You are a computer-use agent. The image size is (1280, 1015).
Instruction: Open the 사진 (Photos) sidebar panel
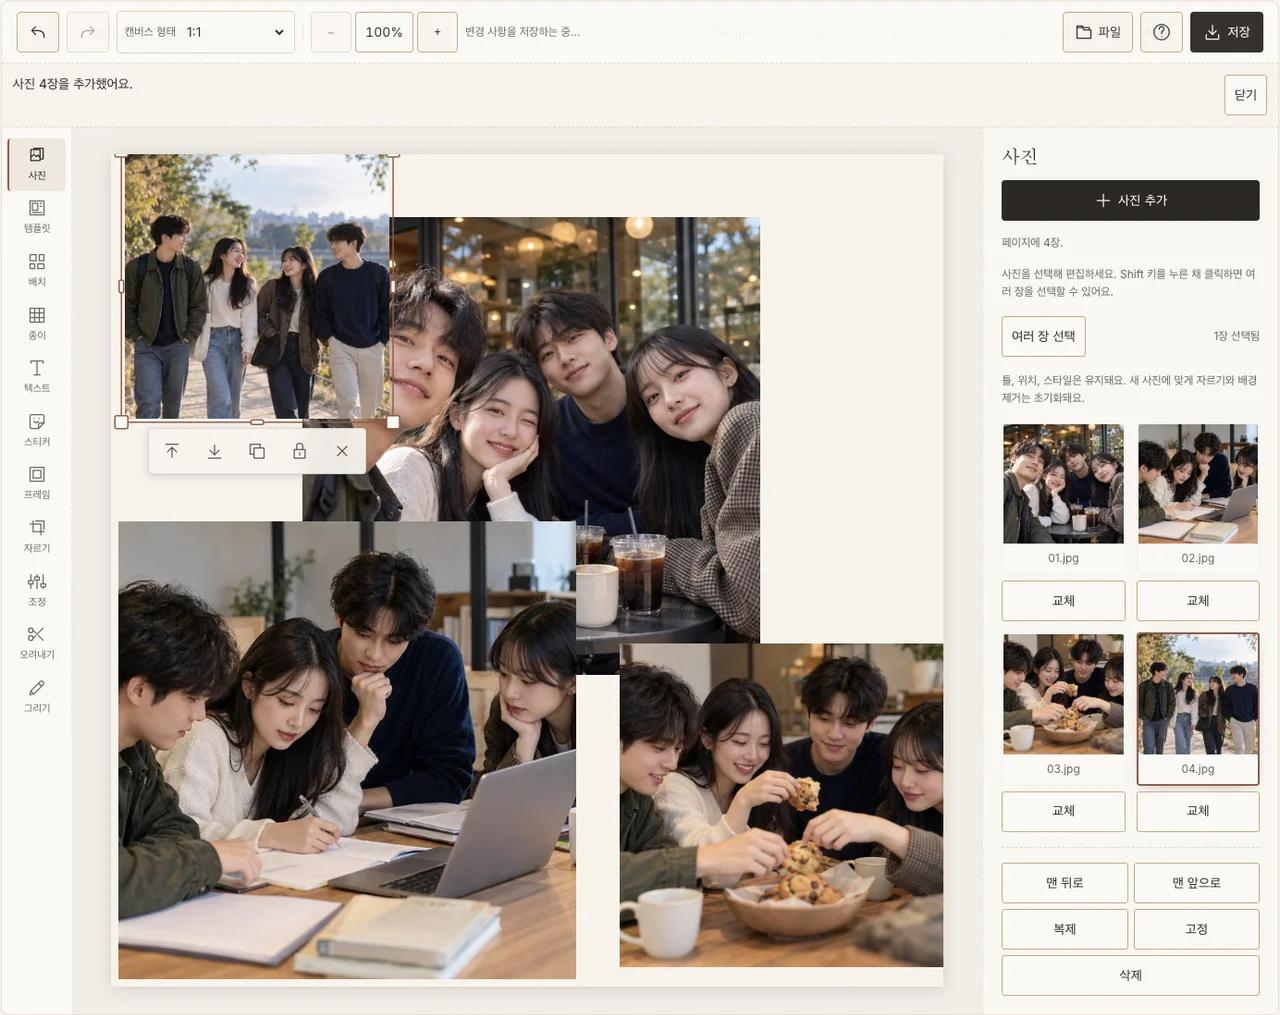pos(37,164)
